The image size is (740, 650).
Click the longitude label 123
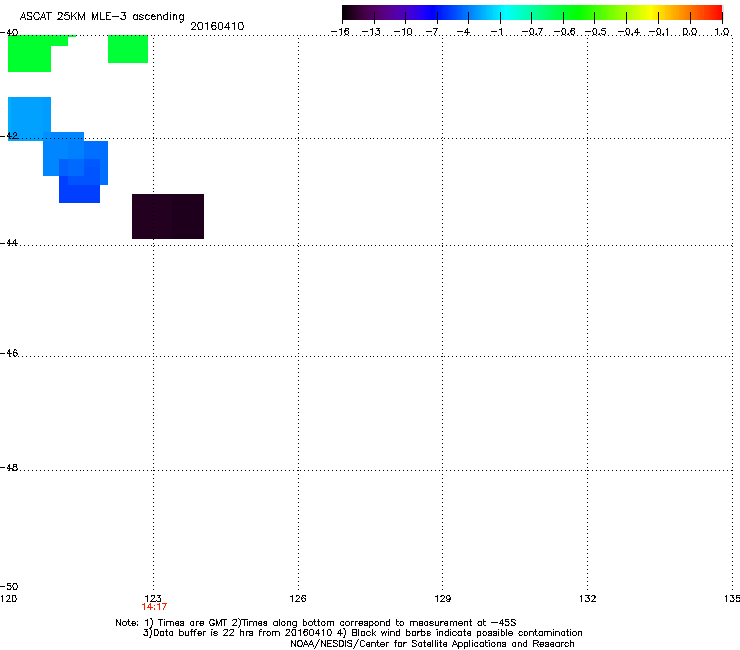[x=153, y=599]
